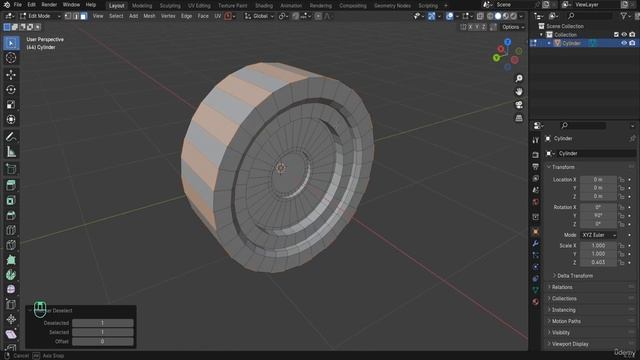640x360 pixels.
Task: Click the Rotation Y value field
Action: tap(598, 216)
